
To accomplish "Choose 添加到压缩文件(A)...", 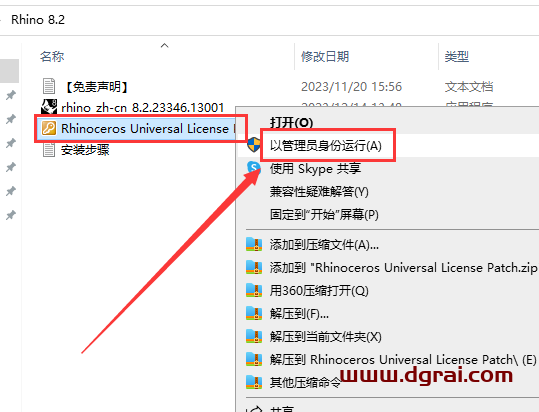I will 324,245.
